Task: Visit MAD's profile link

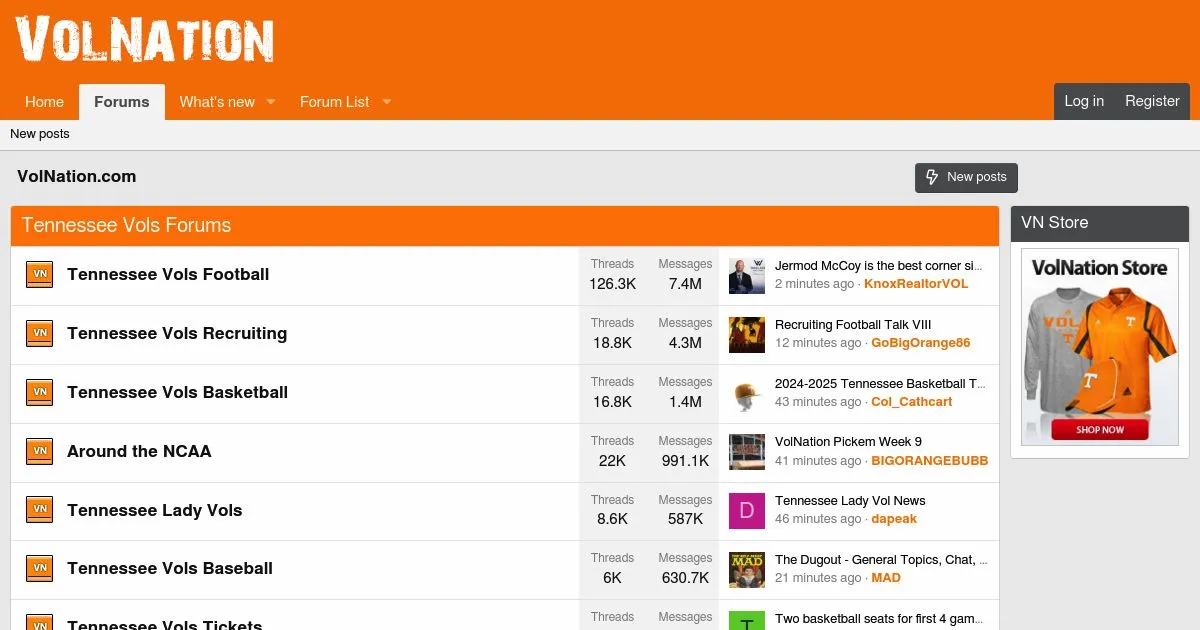Action: click(886, 578)
